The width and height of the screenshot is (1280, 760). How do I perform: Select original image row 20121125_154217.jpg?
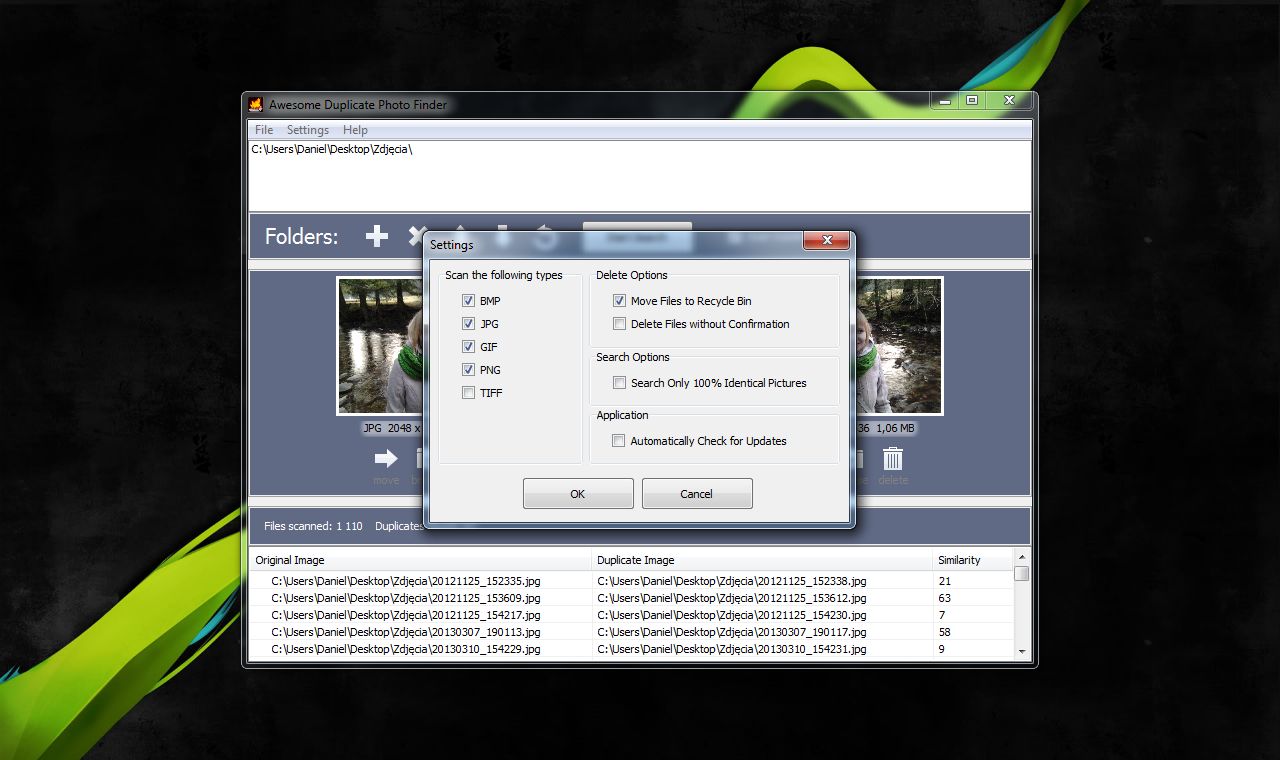pyautogui.click(x=406, y=615)
